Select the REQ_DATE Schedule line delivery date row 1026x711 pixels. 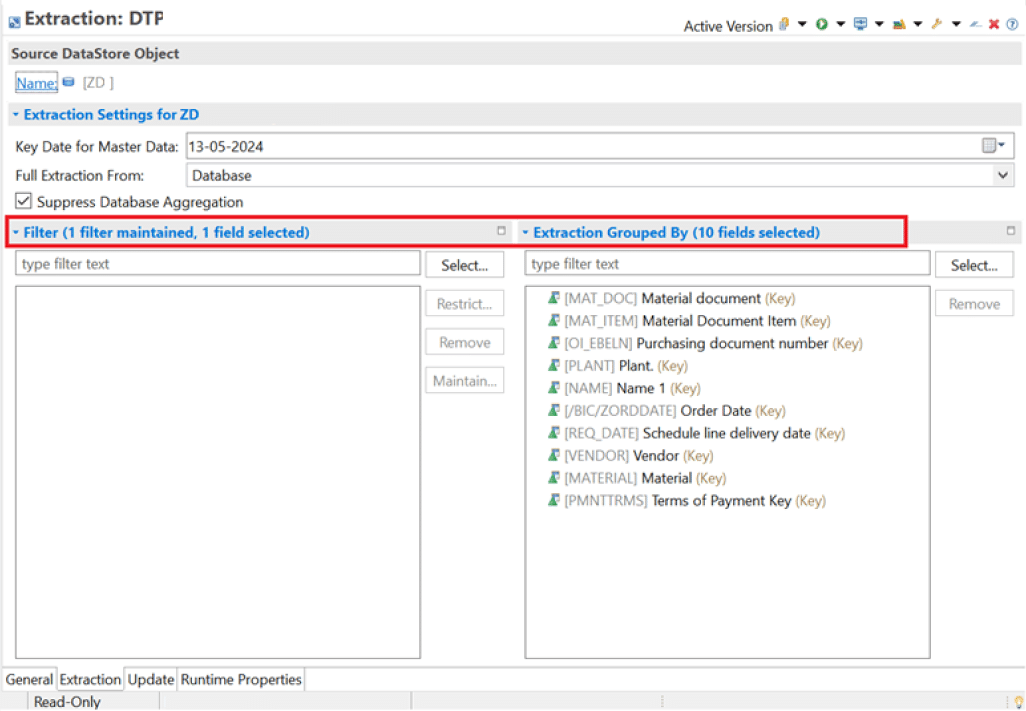click(x=696, y=432)
